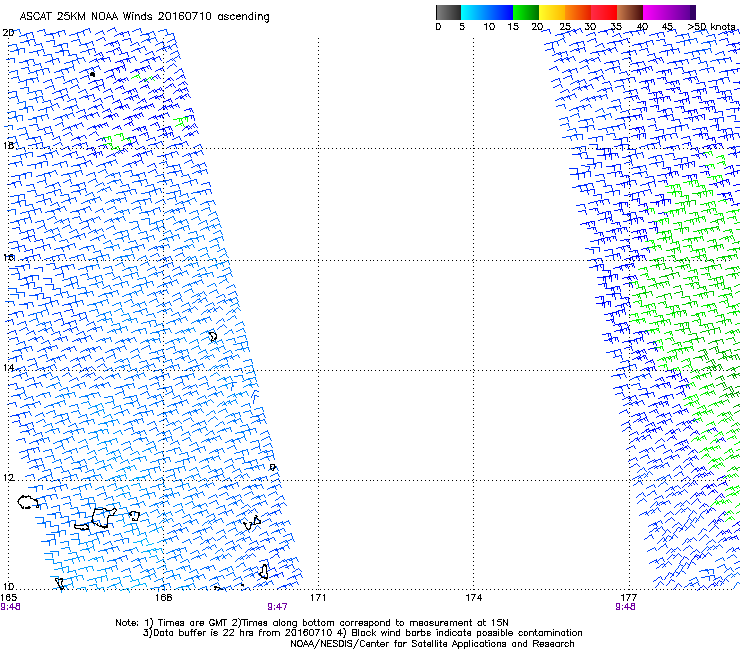Click the purple '9:47' pass time stamp
This screenshot has width=740, height=650.
[x=278, y=607]
